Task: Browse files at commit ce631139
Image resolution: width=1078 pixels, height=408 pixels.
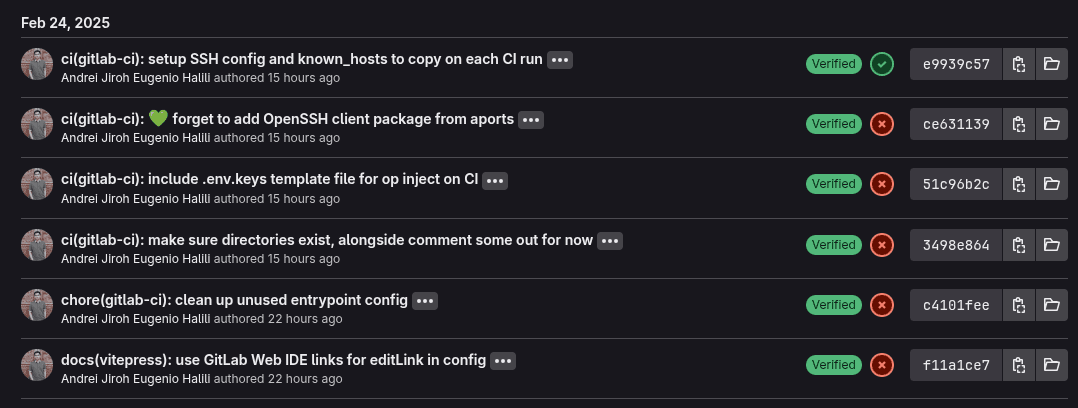Action: click(x=1051, y=125)
